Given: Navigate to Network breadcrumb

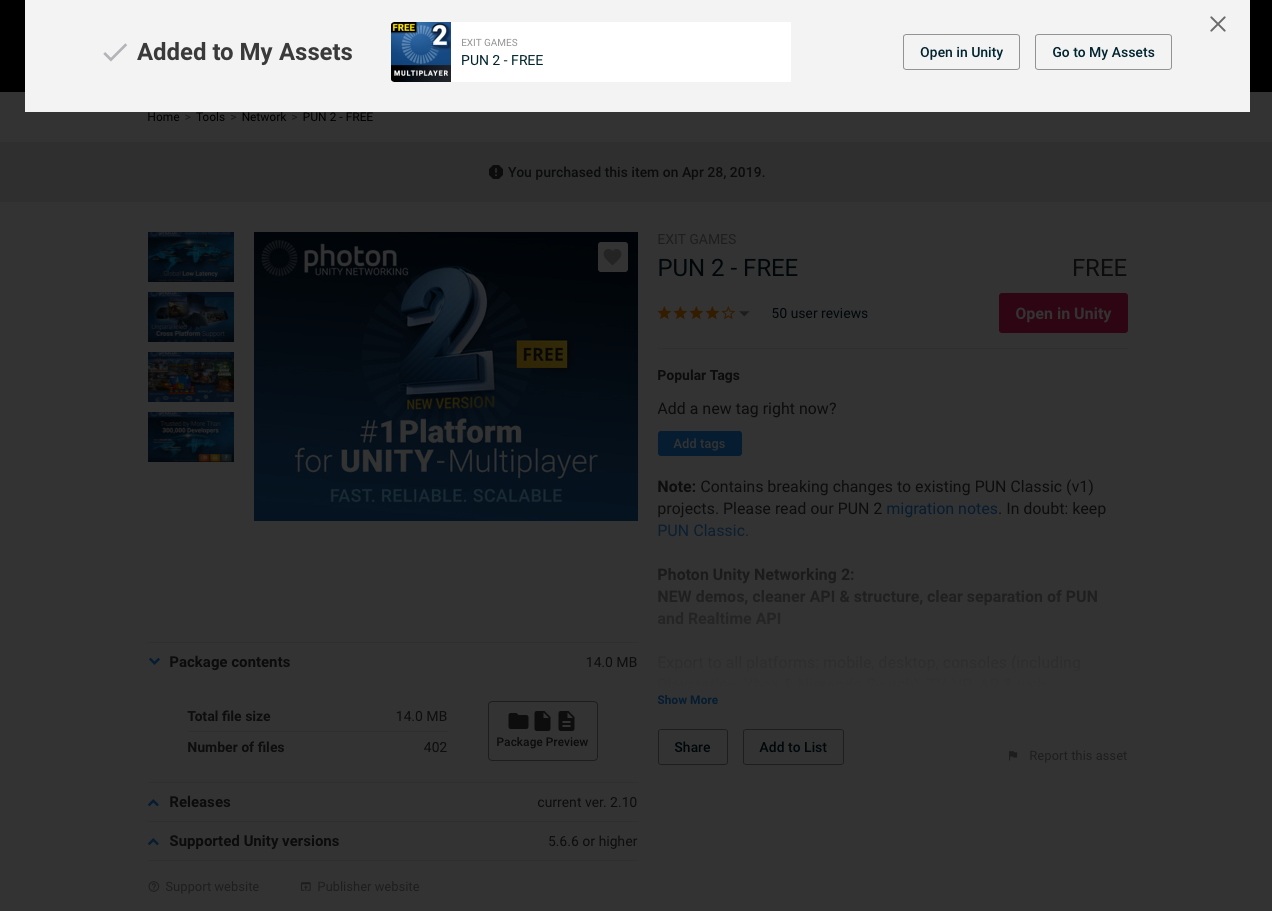Looking at the screenshot, I should 264,117.
